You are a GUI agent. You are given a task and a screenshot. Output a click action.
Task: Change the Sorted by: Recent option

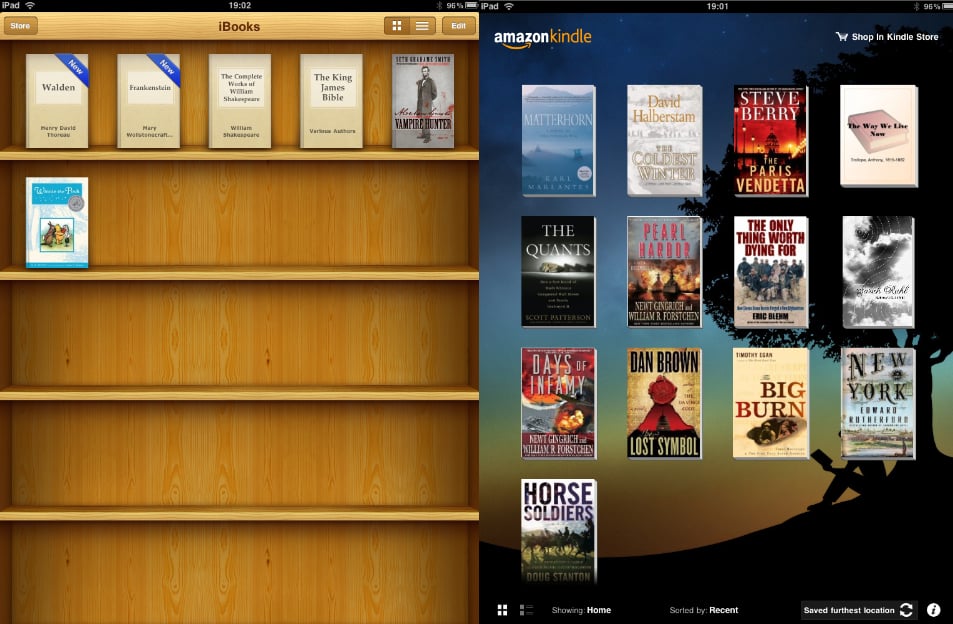tap(704, 610)
